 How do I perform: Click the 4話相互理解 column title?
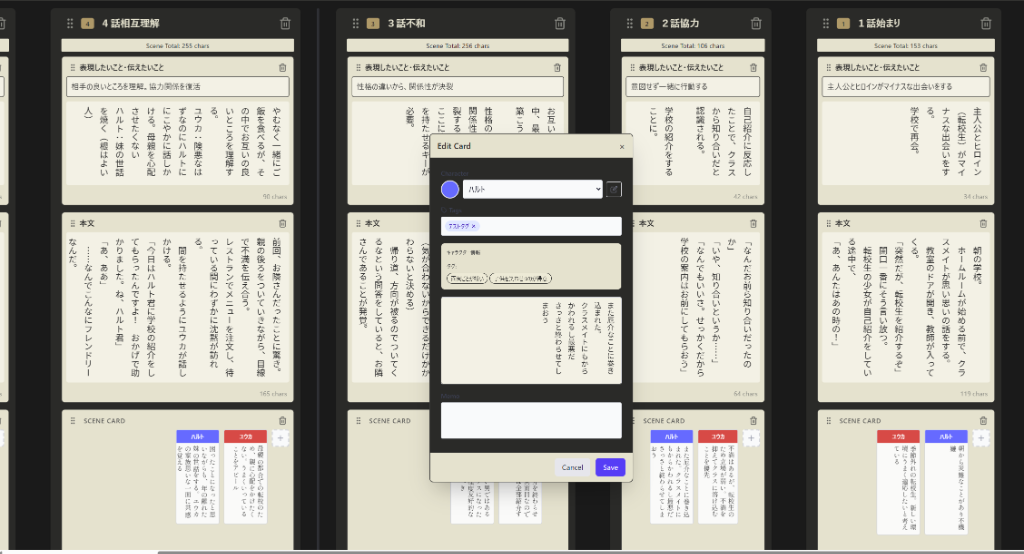131,24
